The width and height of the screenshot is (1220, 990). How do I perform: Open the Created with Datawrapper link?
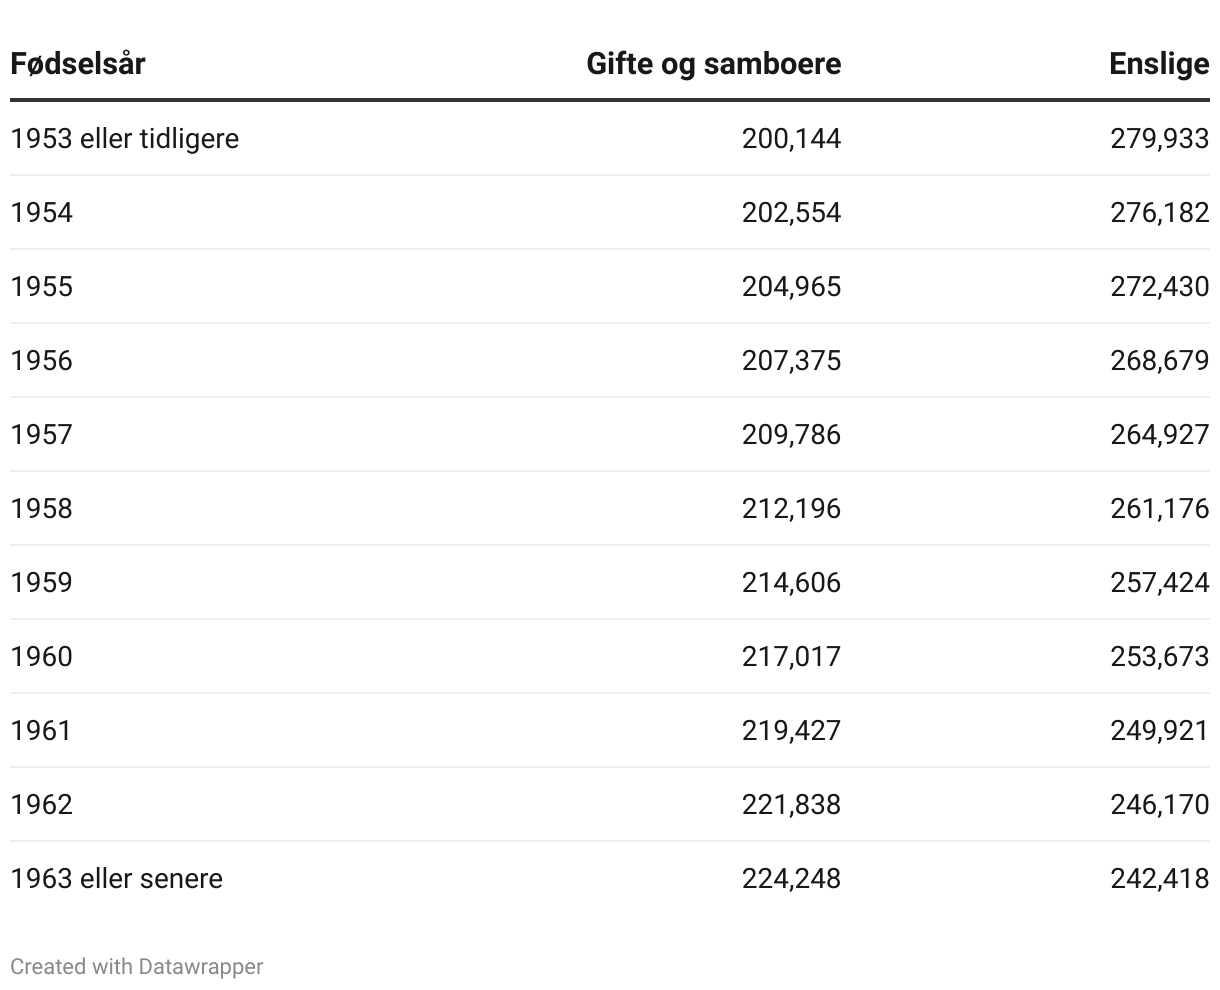(x=137, y=967)
